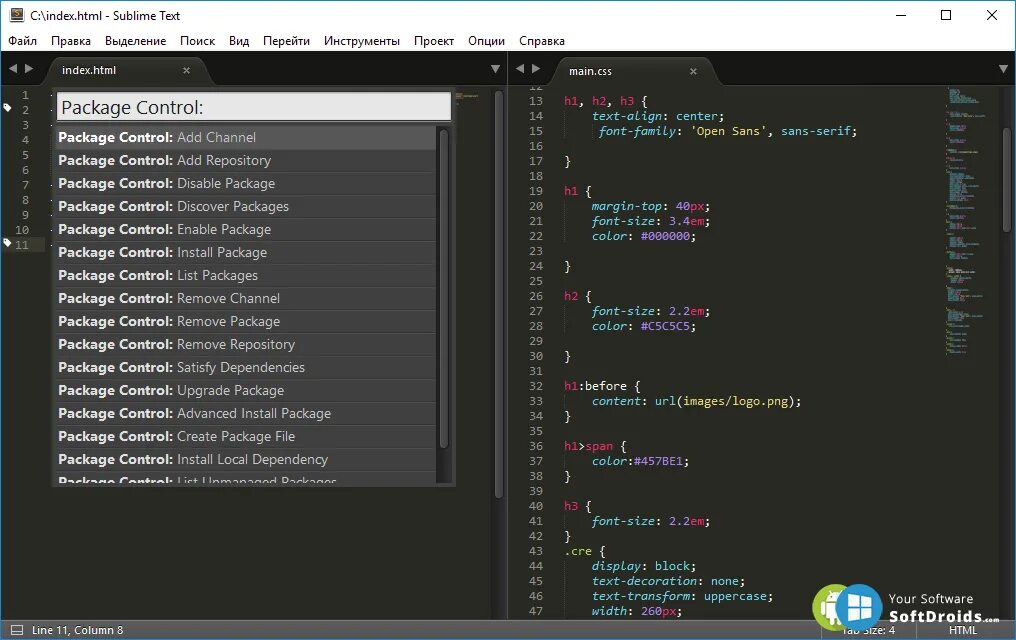
Task: Click the main.css minimap
Action: 967,220
